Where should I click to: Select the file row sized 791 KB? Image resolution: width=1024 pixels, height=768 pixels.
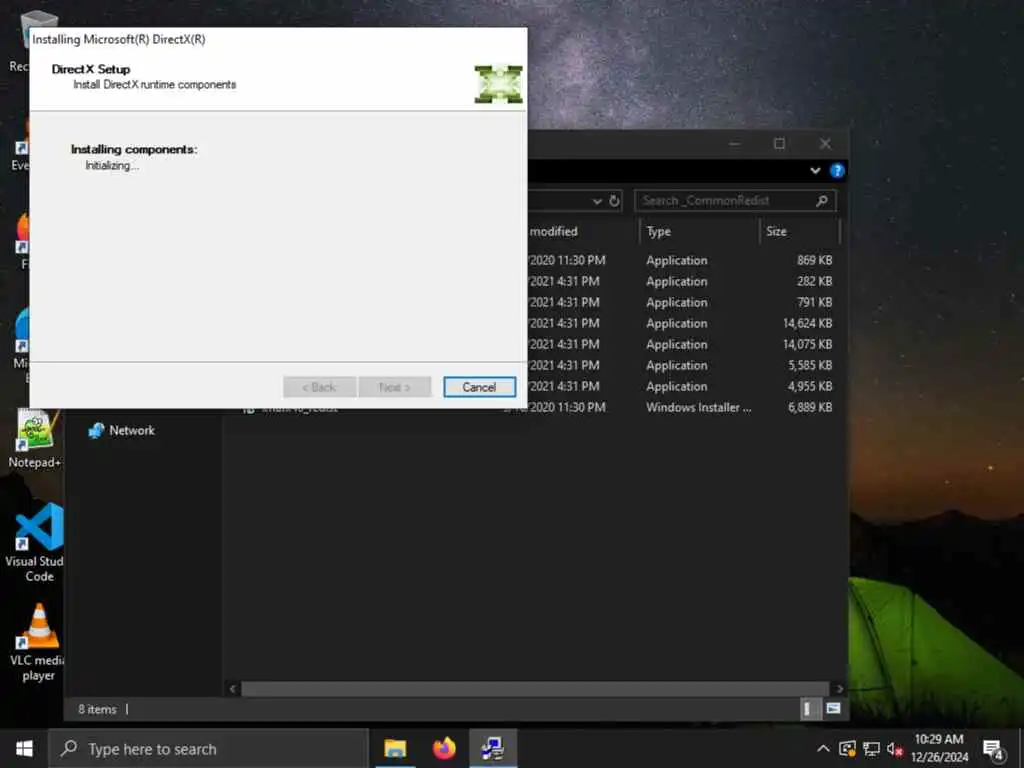pyautogui.click(x=679, y=302)
